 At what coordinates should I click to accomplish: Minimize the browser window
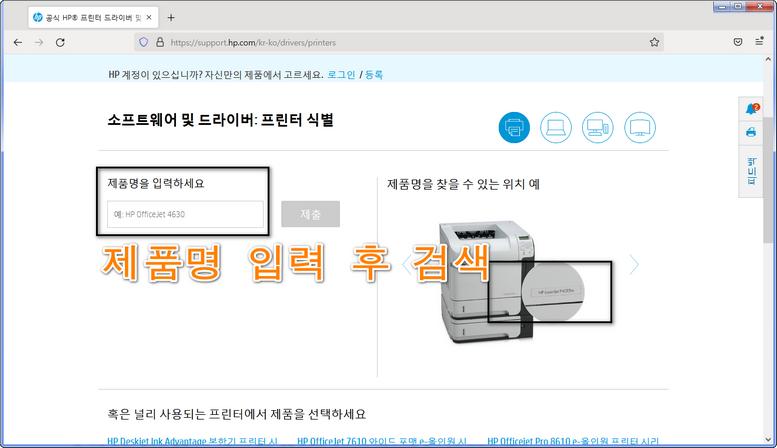(722, 6)
